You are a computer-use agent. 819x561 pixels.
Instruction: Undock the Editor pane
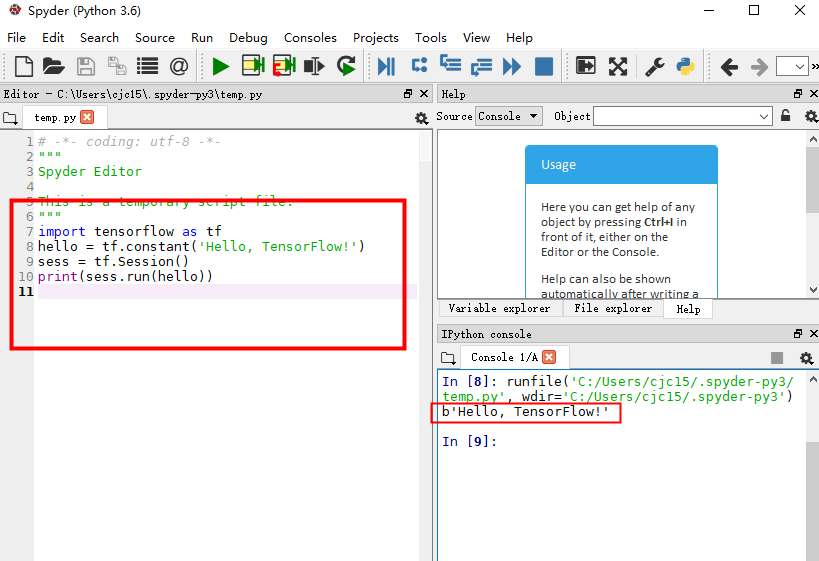(408, 94)
